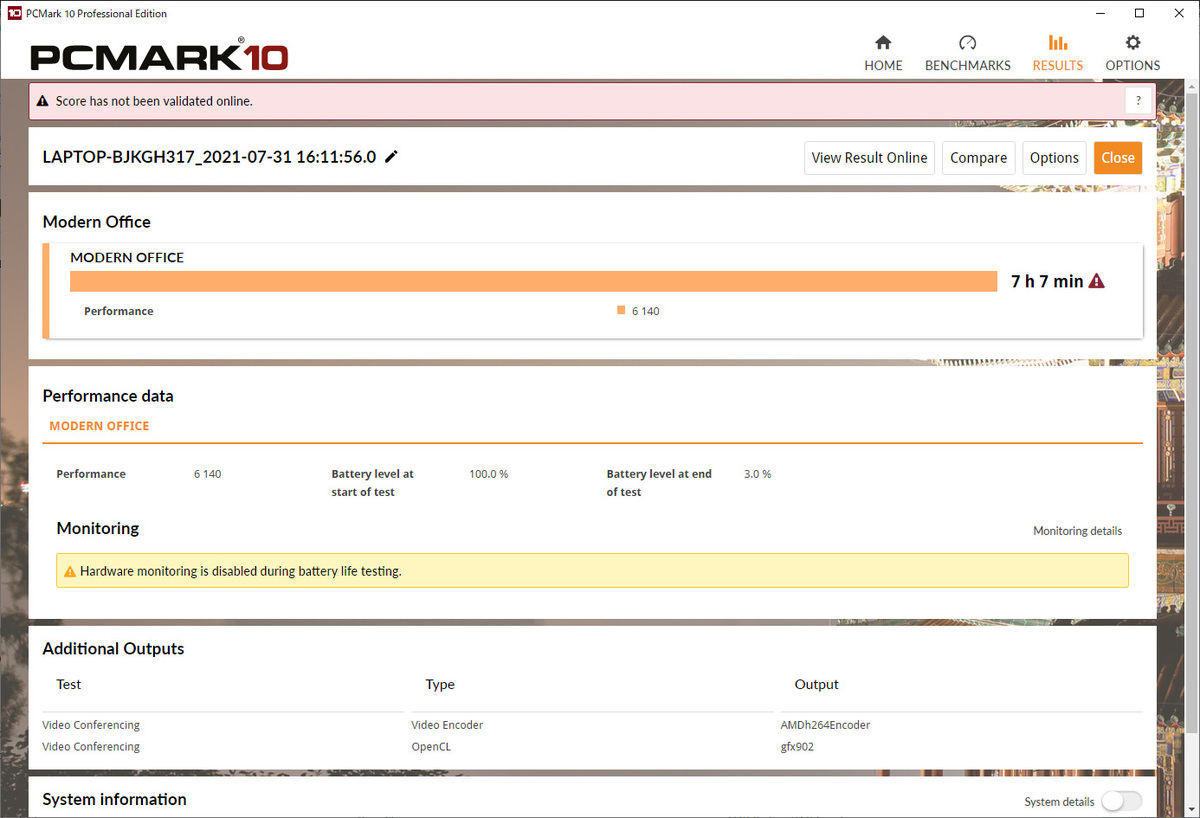The width and height of the screenshot is (1200, 818).
Task: Click the help question mark button
Action: [1138, 101]
